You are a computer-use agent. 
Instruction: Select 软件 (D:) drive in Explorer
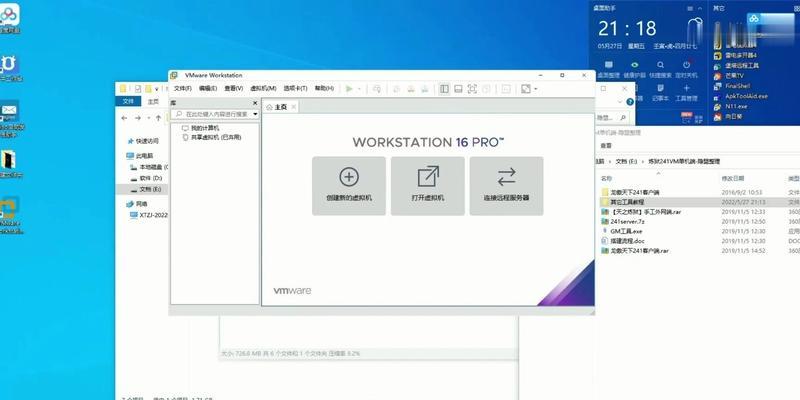tap(145, 178)
